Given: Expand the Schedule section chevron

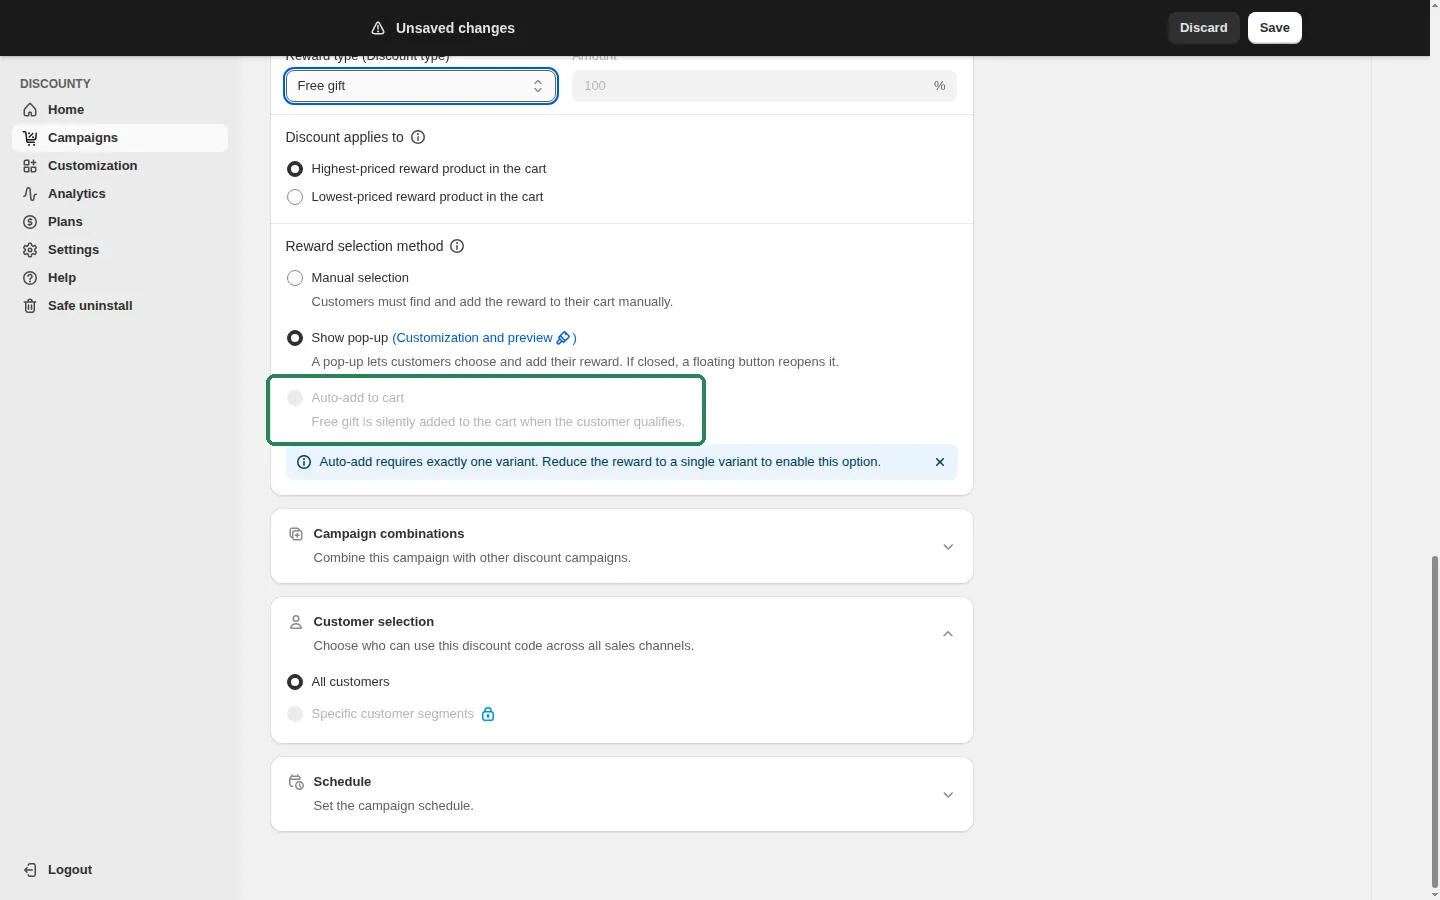Looking at the screenshot, I should (948, 795).
